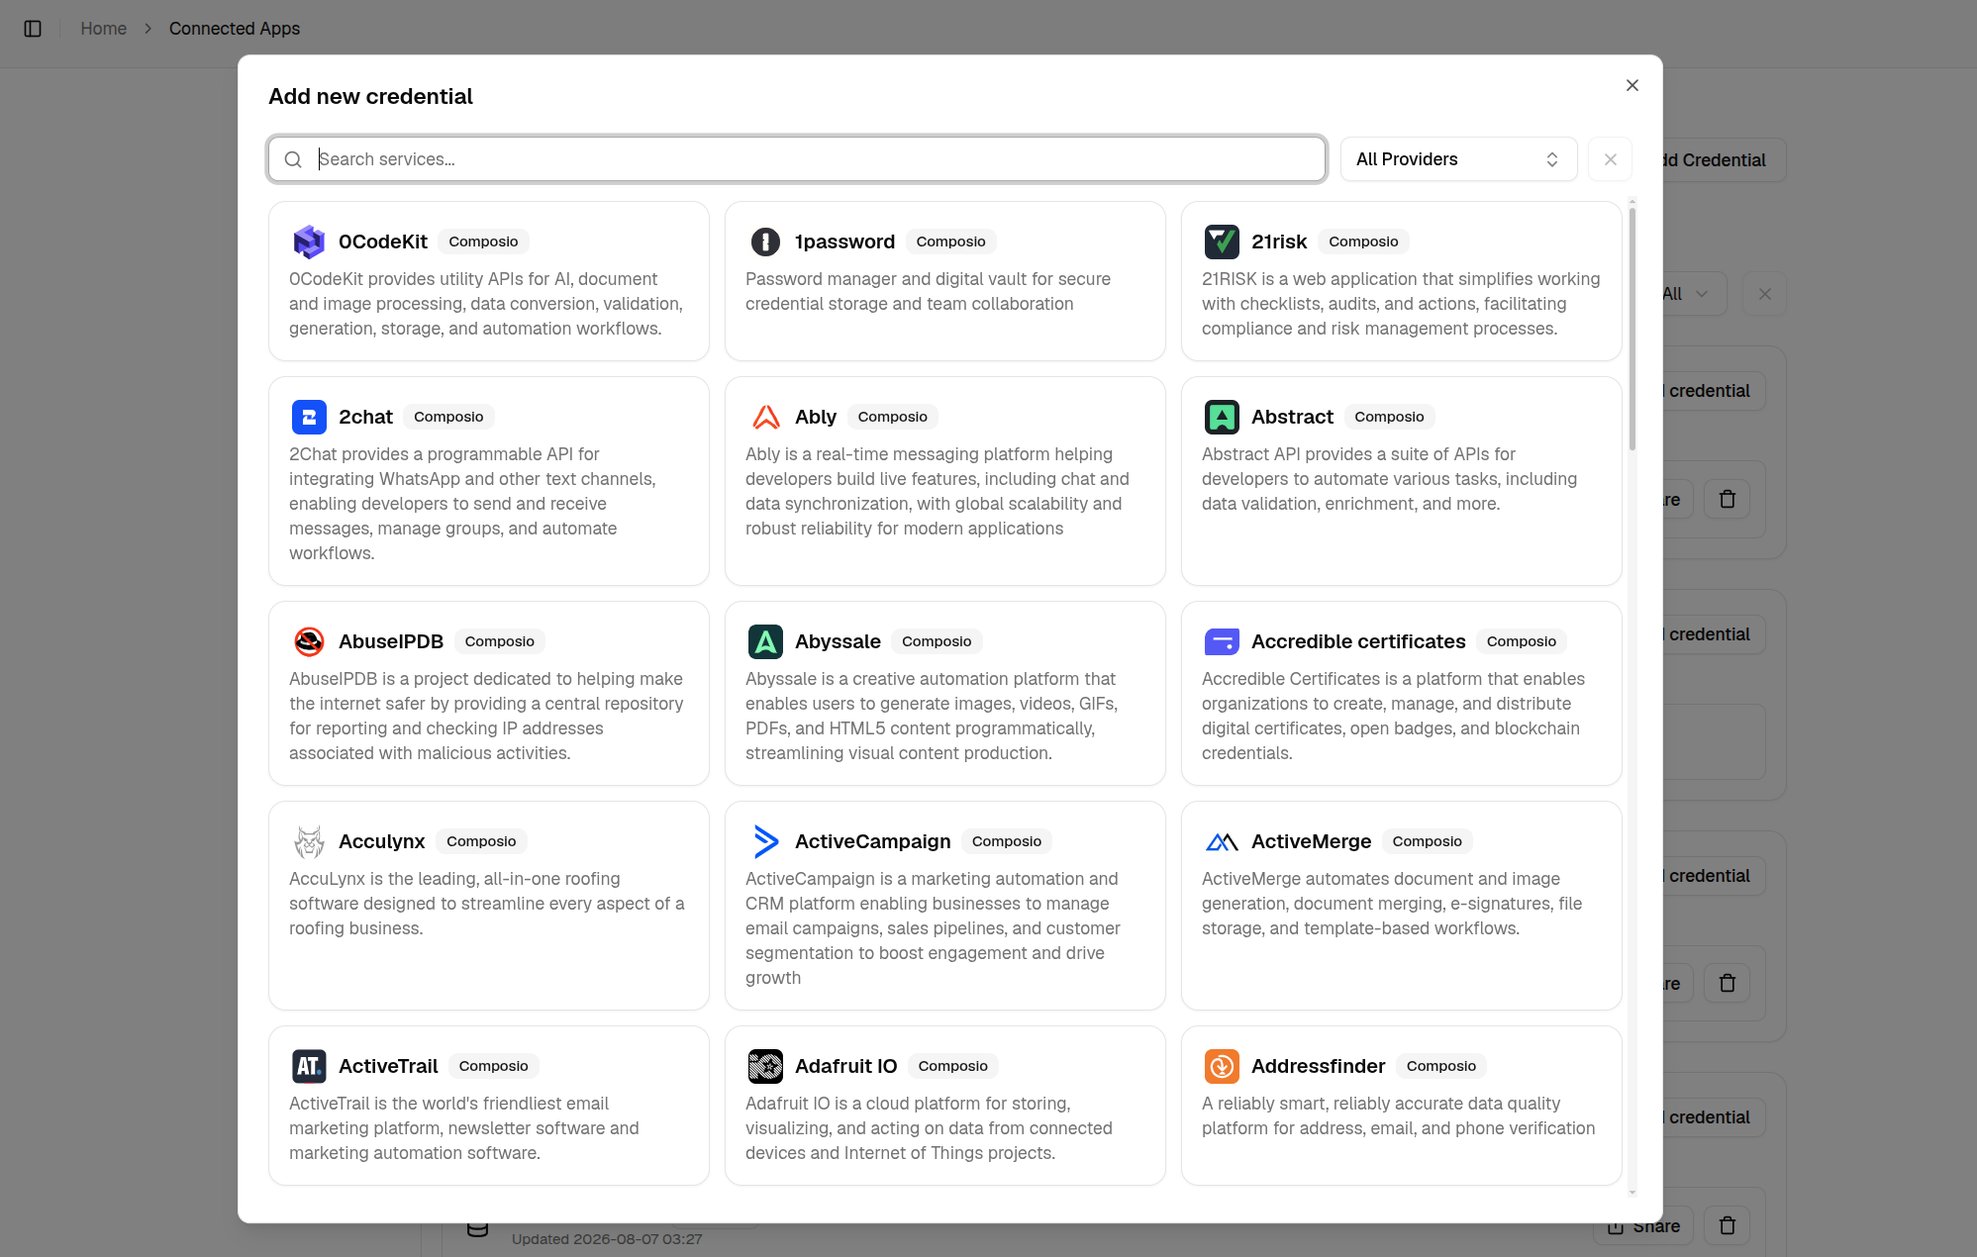The width and height of the screenshot is (1977, 1257).
Task: Open the All Providers dropdown
Action: [x=1458, y=160]
